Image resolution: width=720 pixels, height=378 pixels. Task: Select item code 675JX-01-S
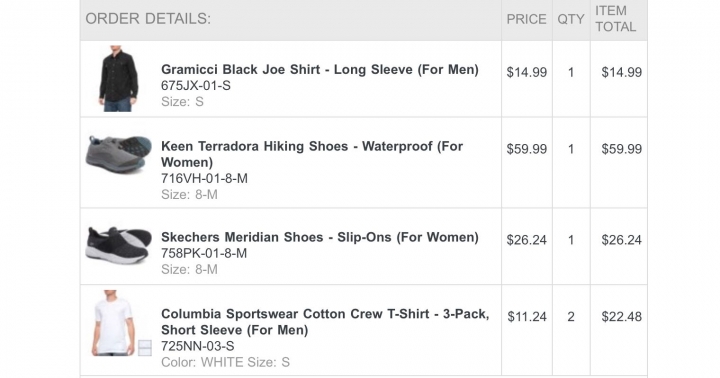196,86
